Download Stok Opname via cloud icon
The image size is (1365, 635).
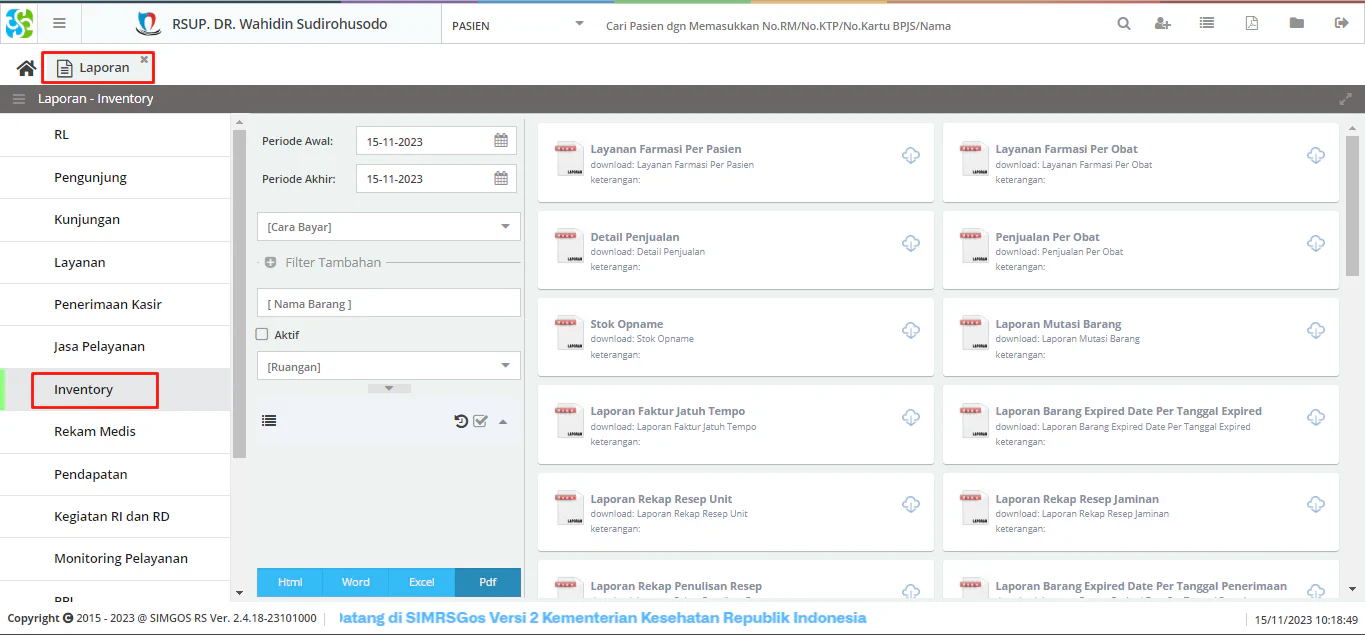911,330
